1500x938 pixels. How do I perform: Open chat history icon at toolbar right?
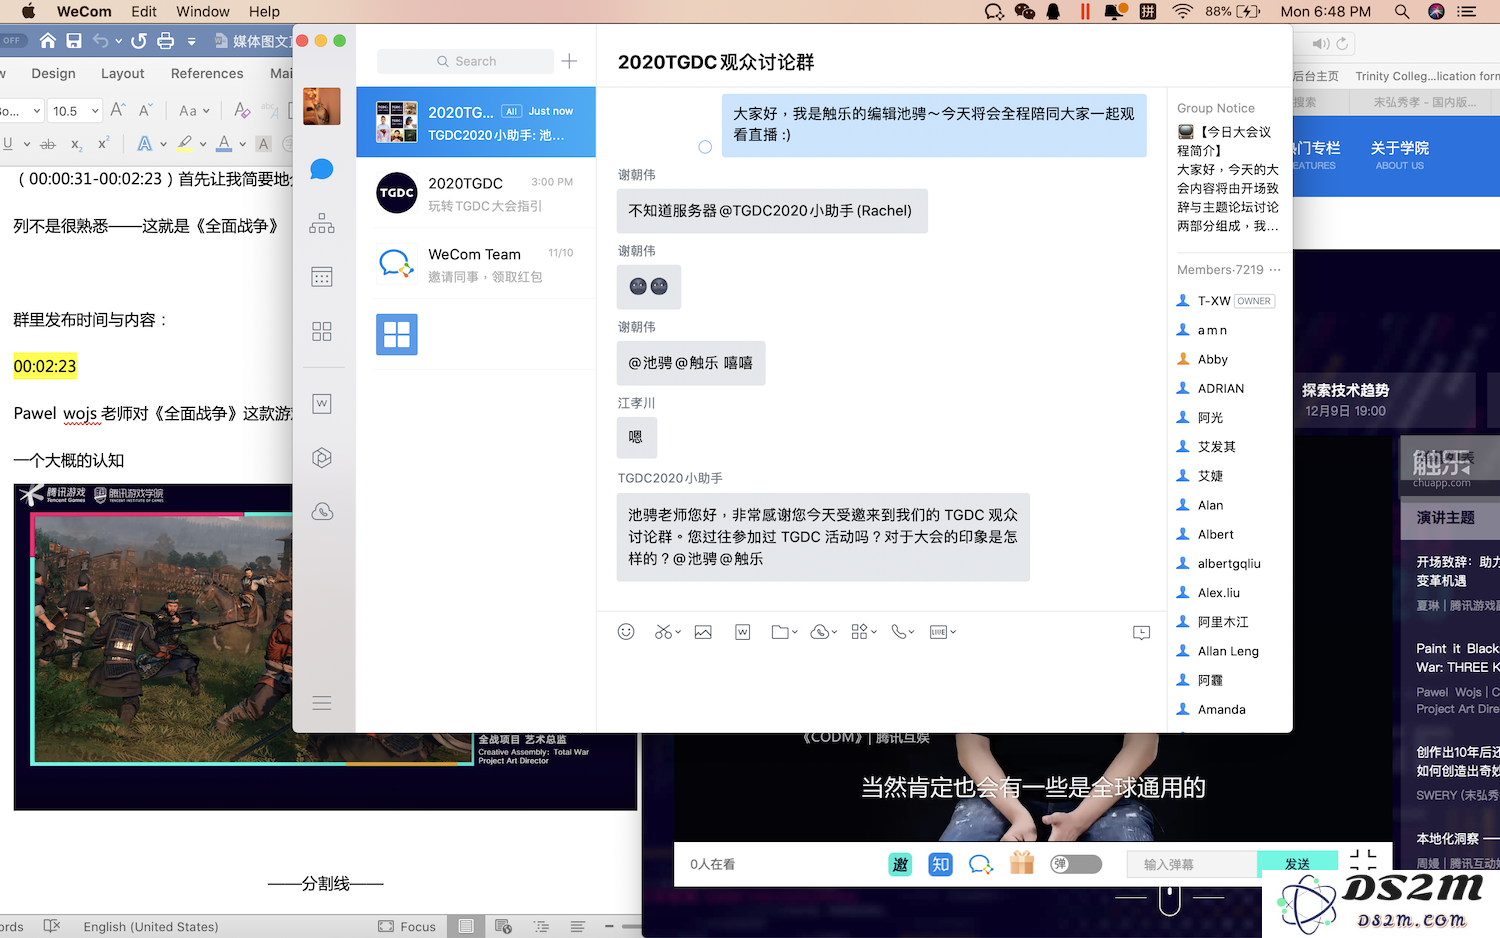tap(1141, 632)
